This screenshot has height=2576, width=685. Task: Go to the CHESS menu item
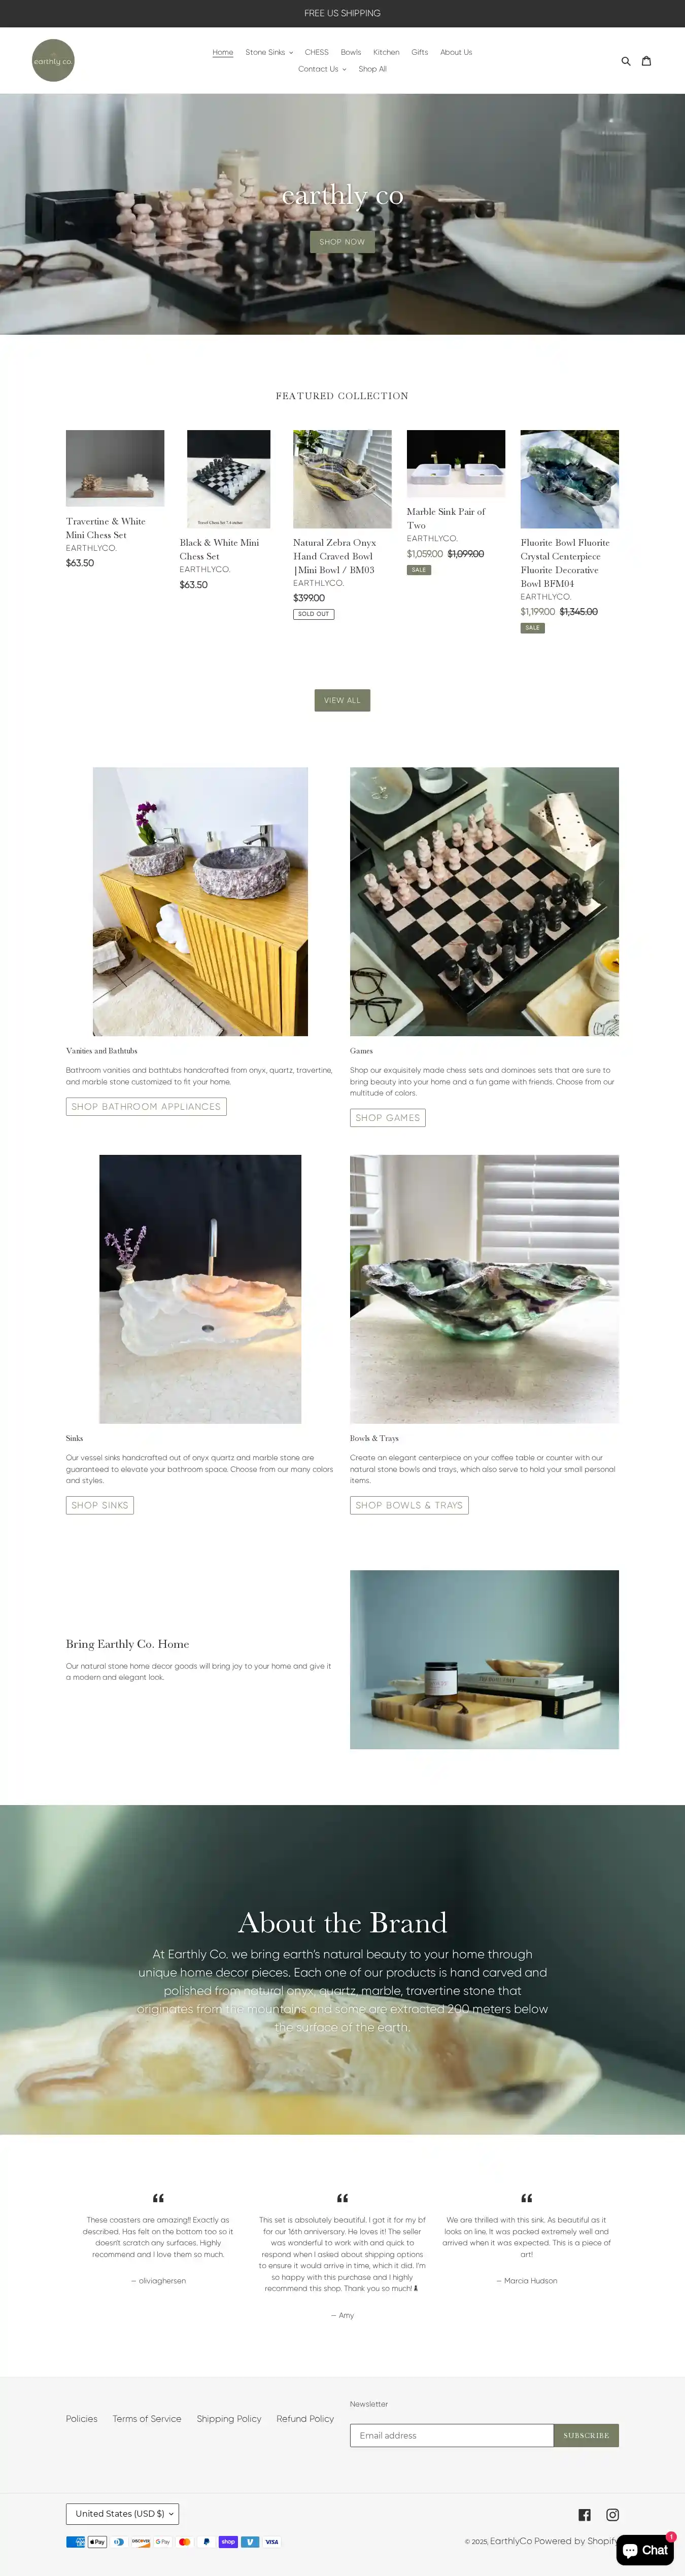(317, 52)
